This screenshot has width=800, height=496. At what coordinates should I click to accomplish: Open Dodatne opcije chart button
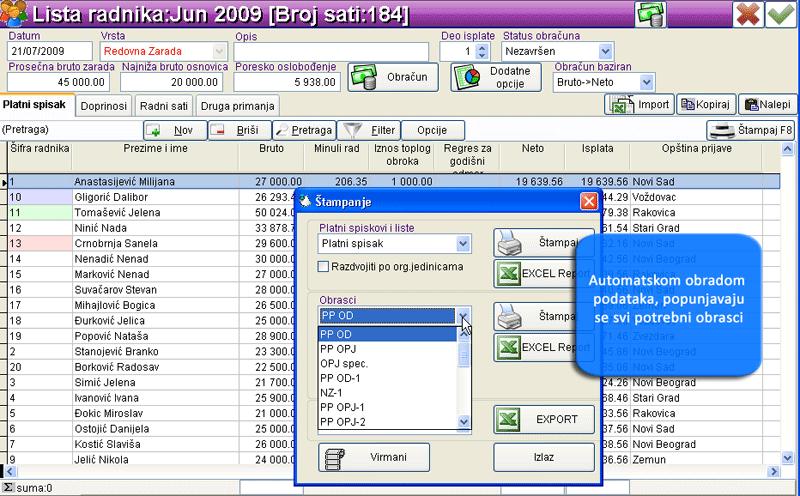point(493,77)
